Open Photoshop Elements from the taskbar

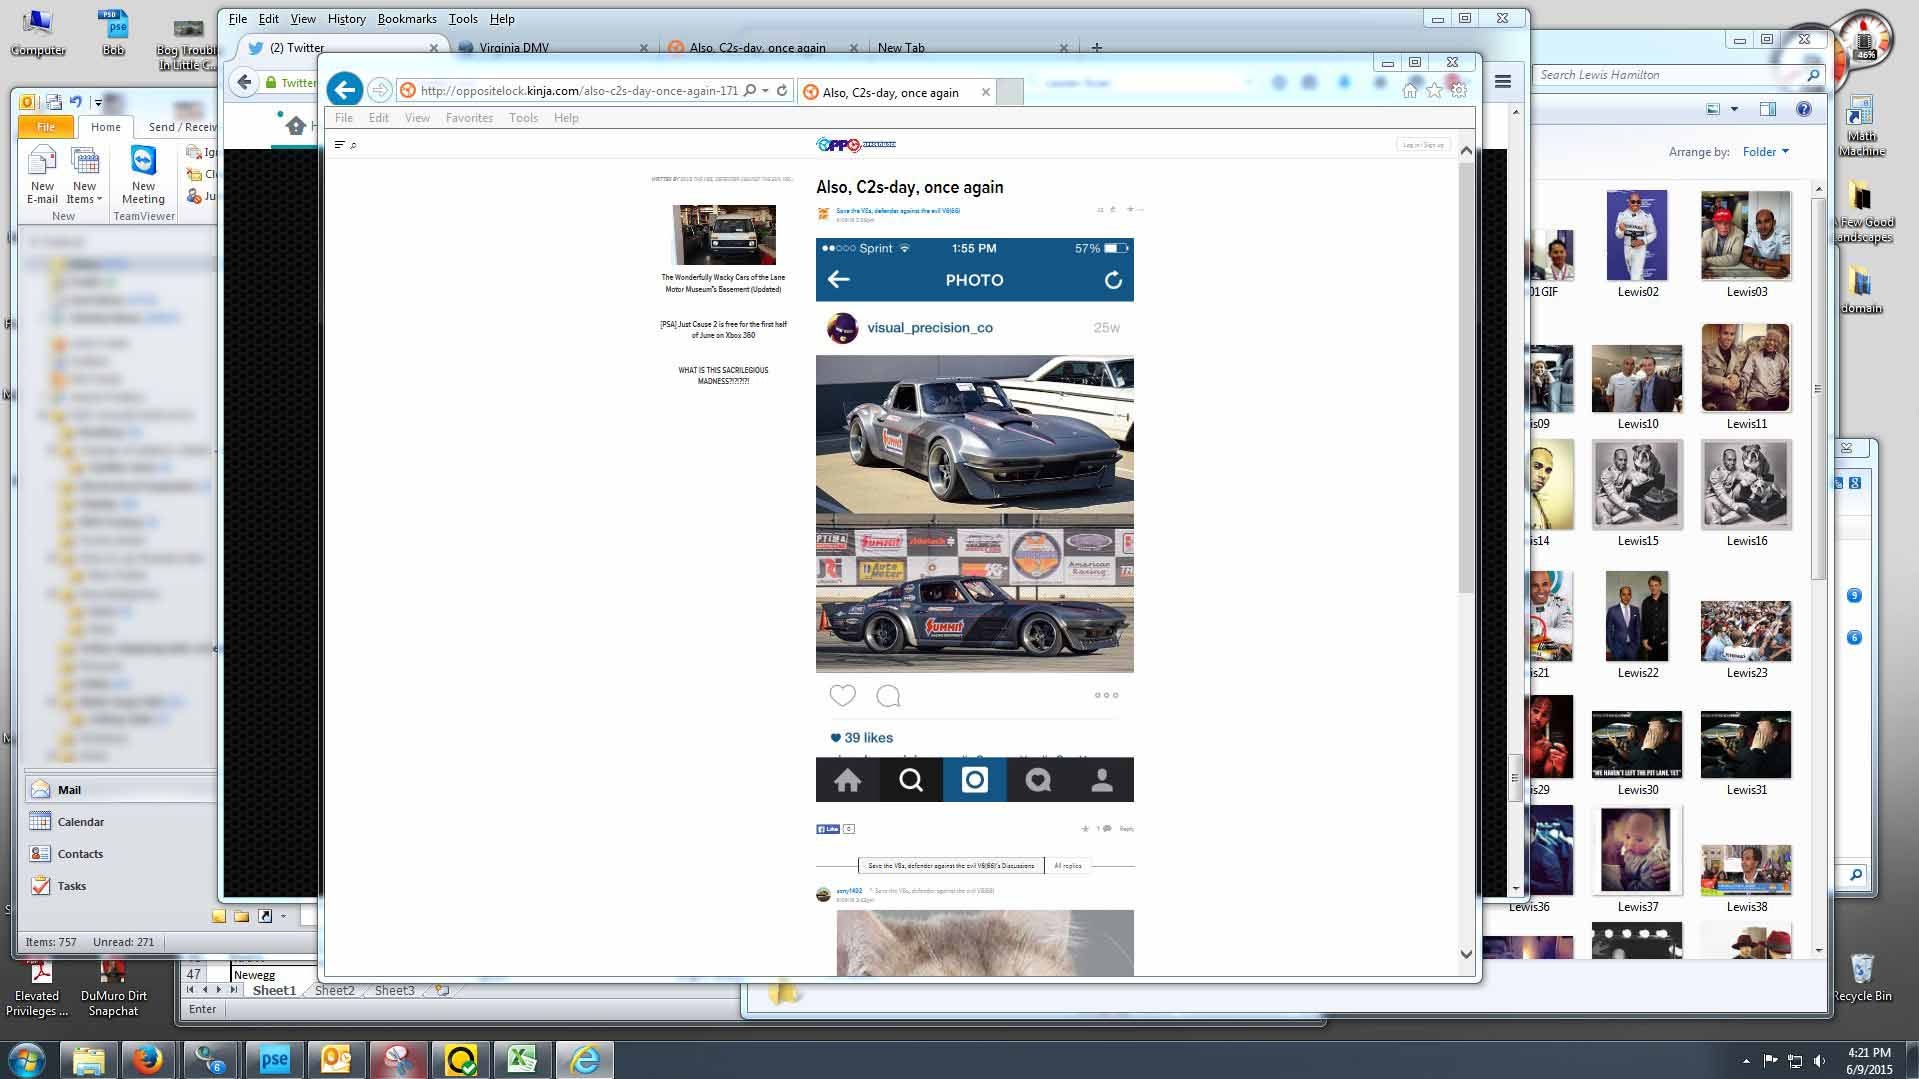[274, 1059]
